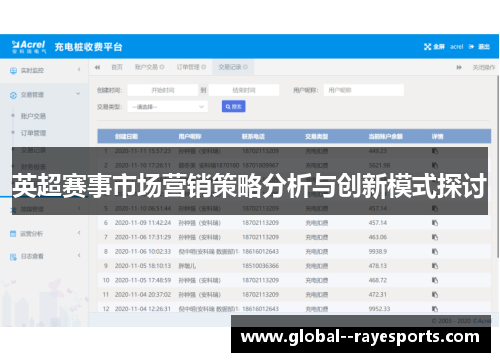Open details icon for row 12
The width and height of the screenshot is (500, 362).
pos(435,309)
